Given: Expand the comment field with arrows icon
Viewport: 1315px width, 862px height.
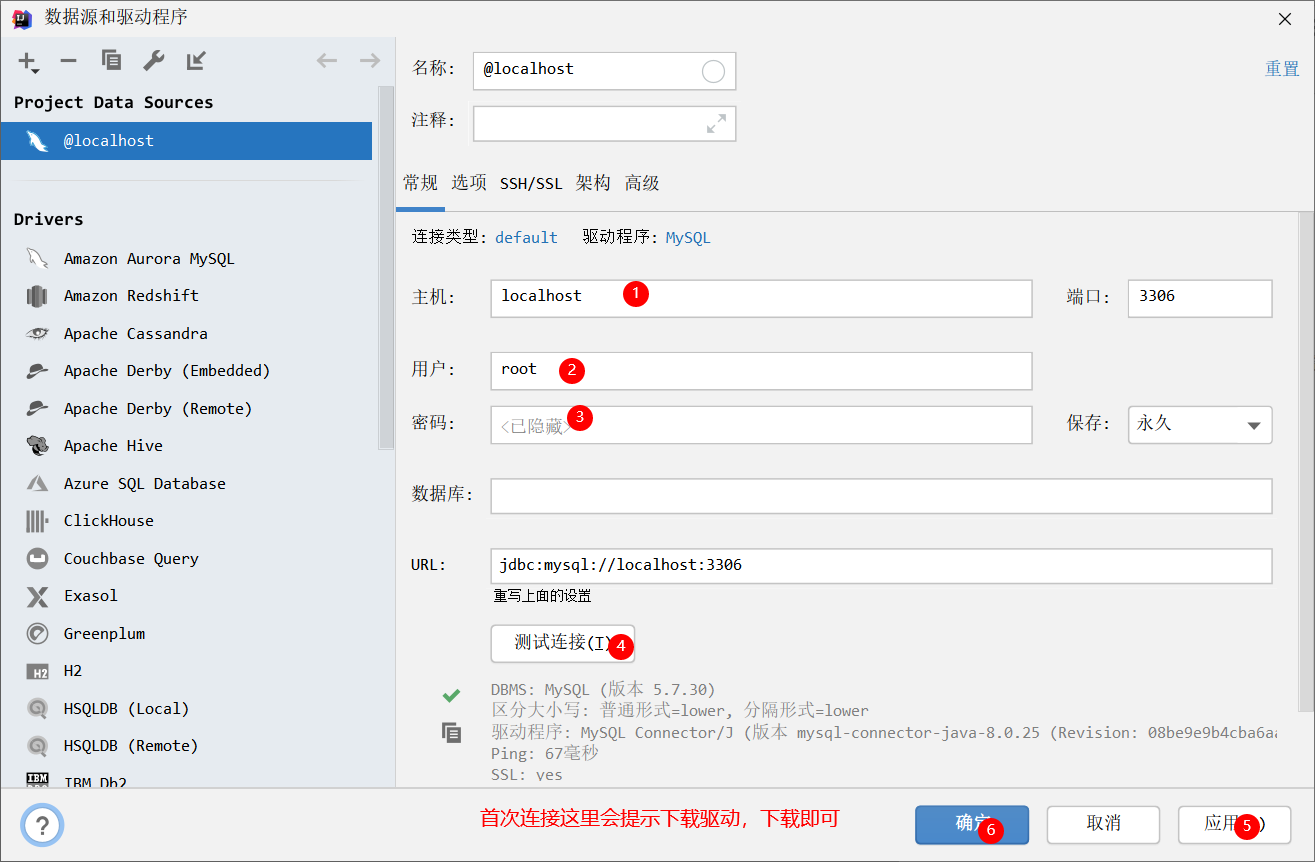Looking at the screenshot, I should 716,124.
